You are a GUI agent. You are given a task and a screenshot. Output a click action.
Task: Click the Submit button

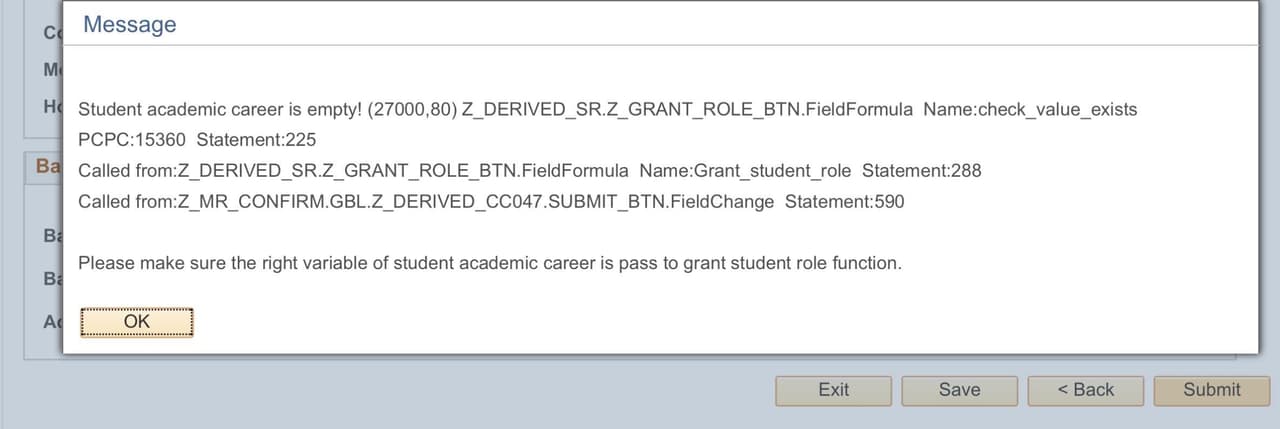(1211, 390)
